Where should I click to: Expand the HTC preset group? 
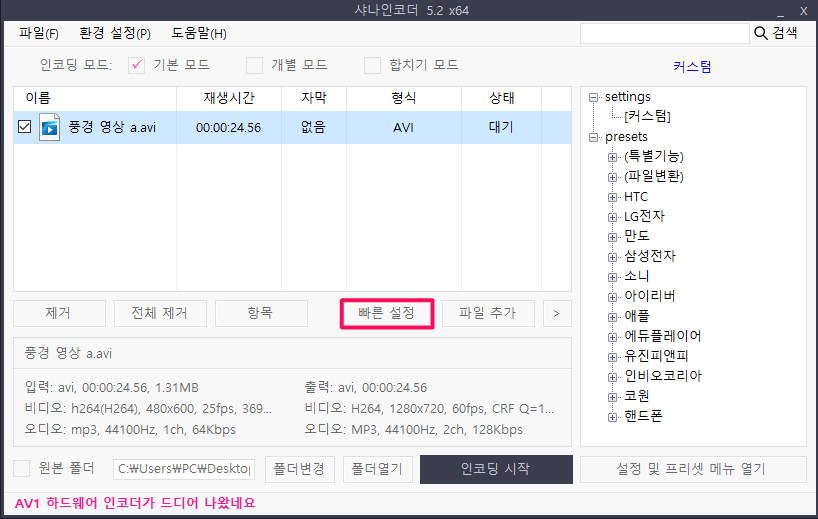coord(612,197)
